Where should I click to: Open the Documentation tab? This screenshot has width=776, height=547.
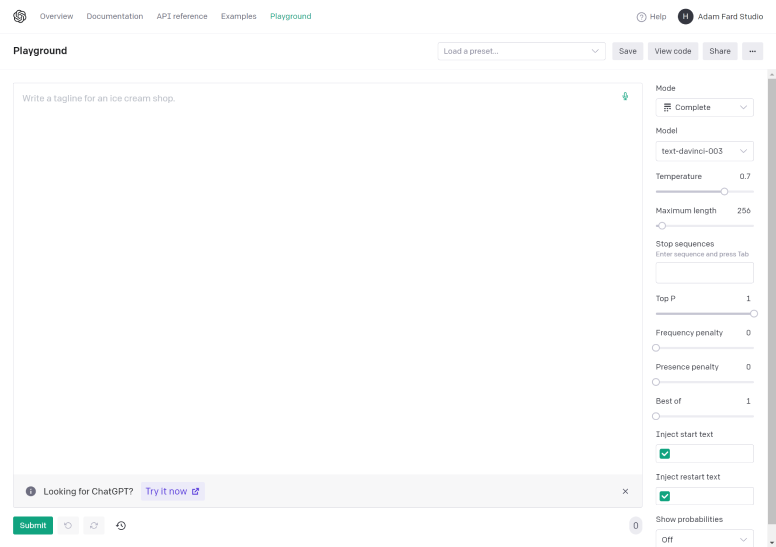pyautogui.click(x=115, y=16)
